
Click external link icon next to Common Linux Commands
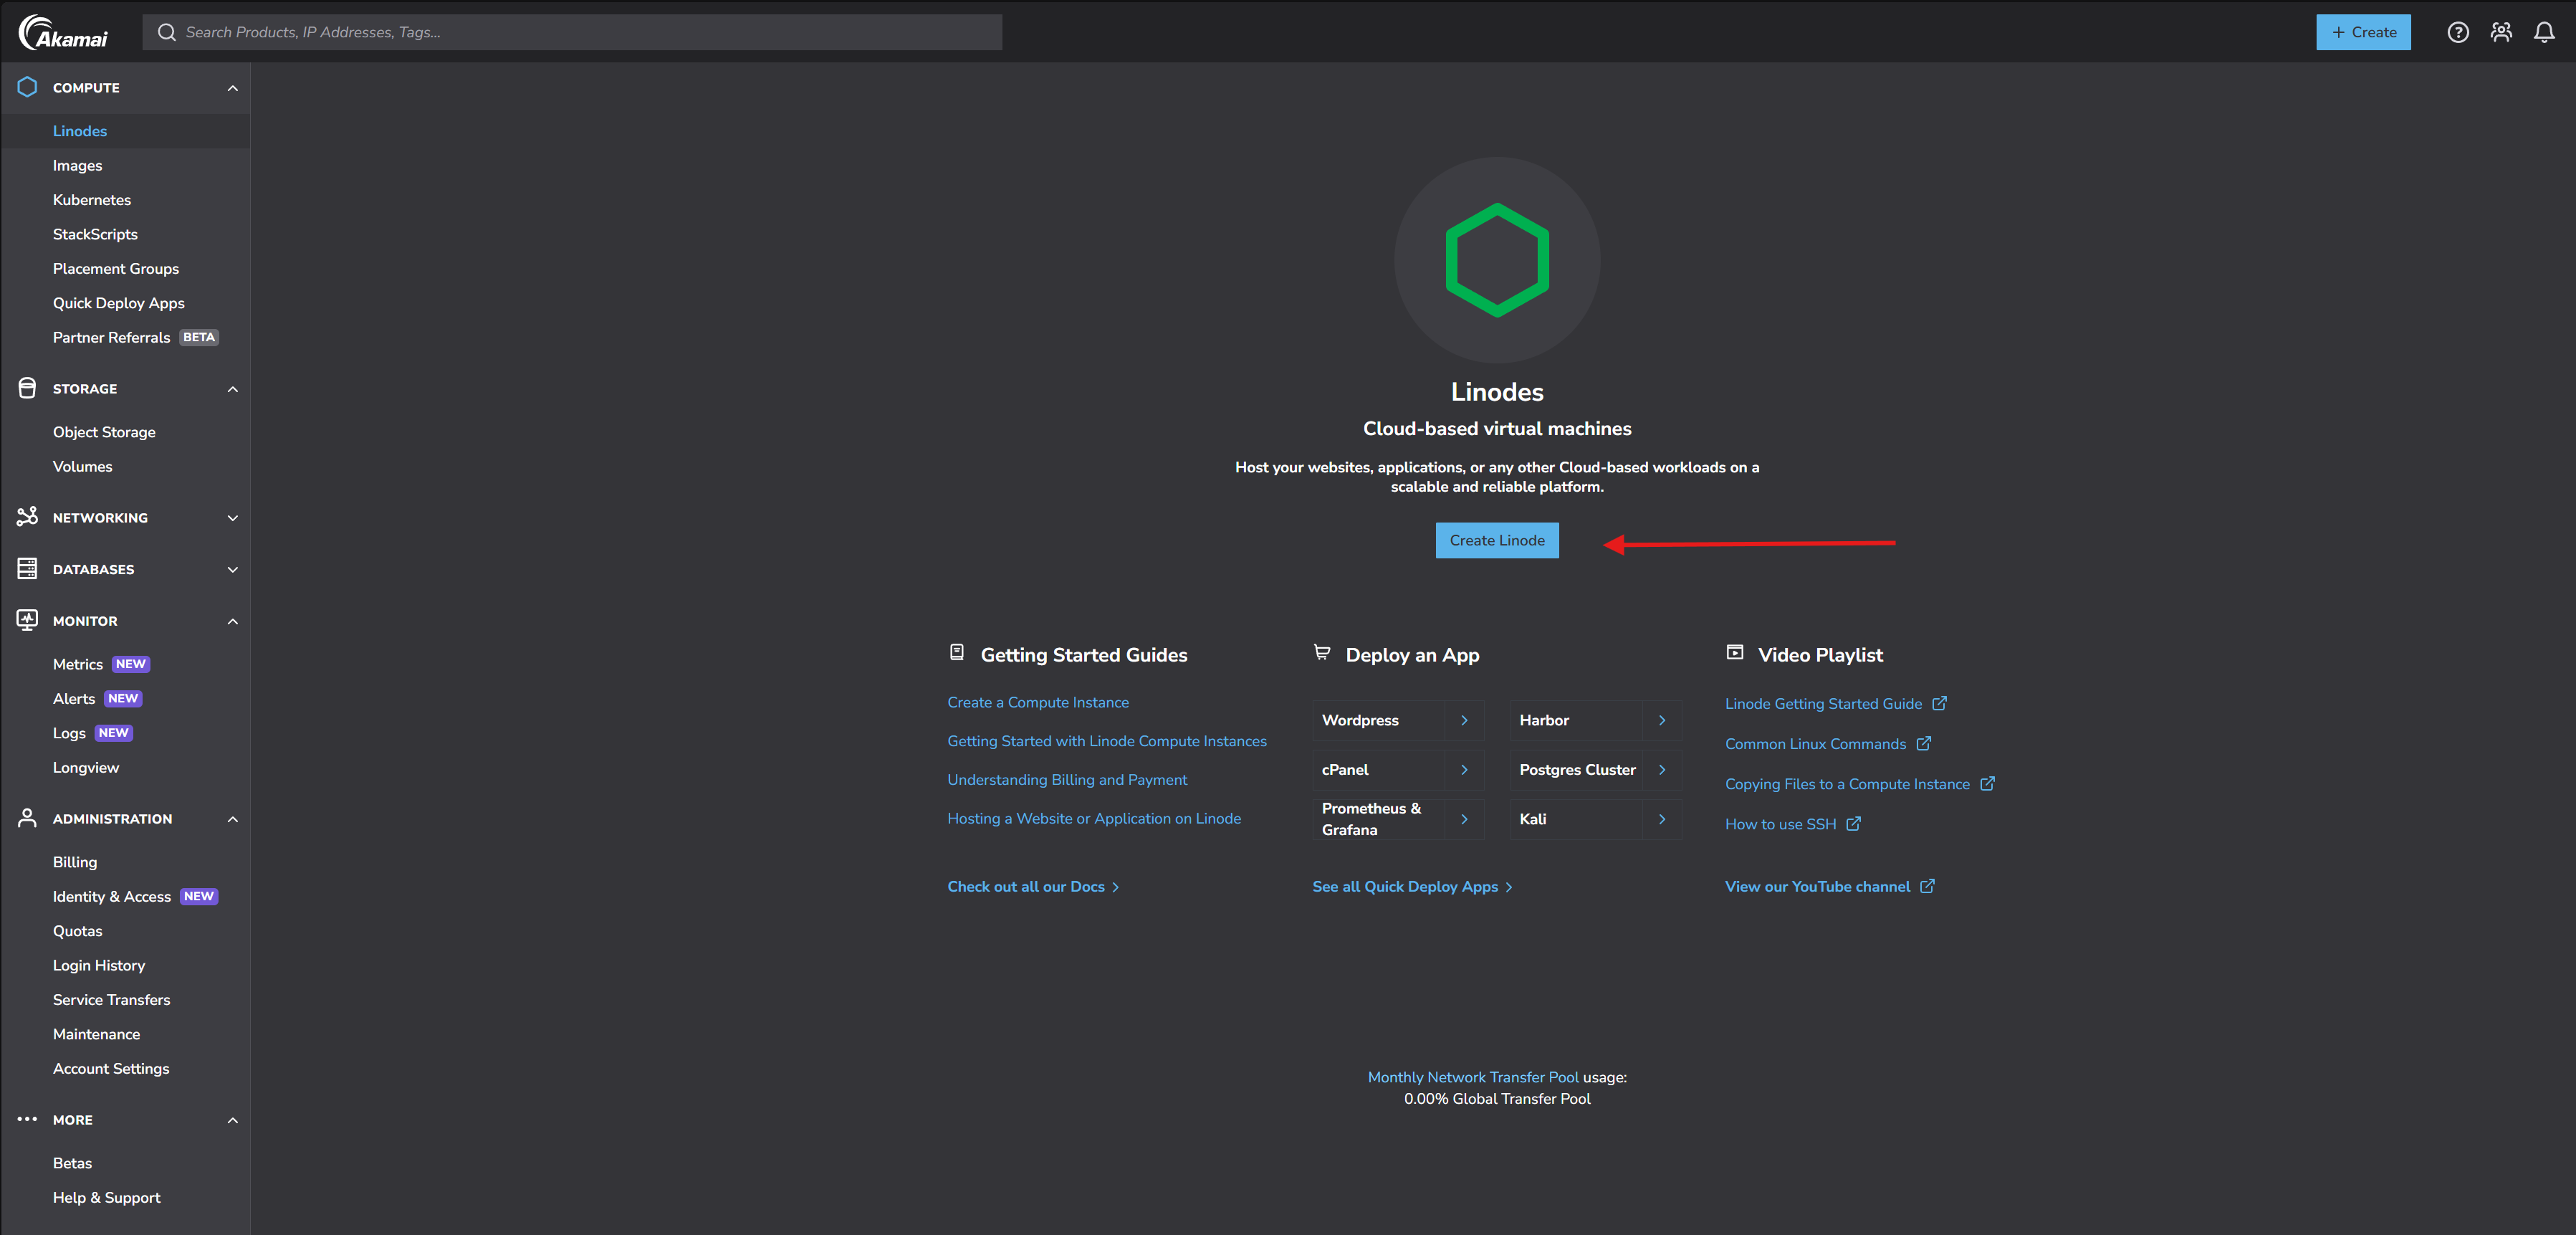(1923, 743)
